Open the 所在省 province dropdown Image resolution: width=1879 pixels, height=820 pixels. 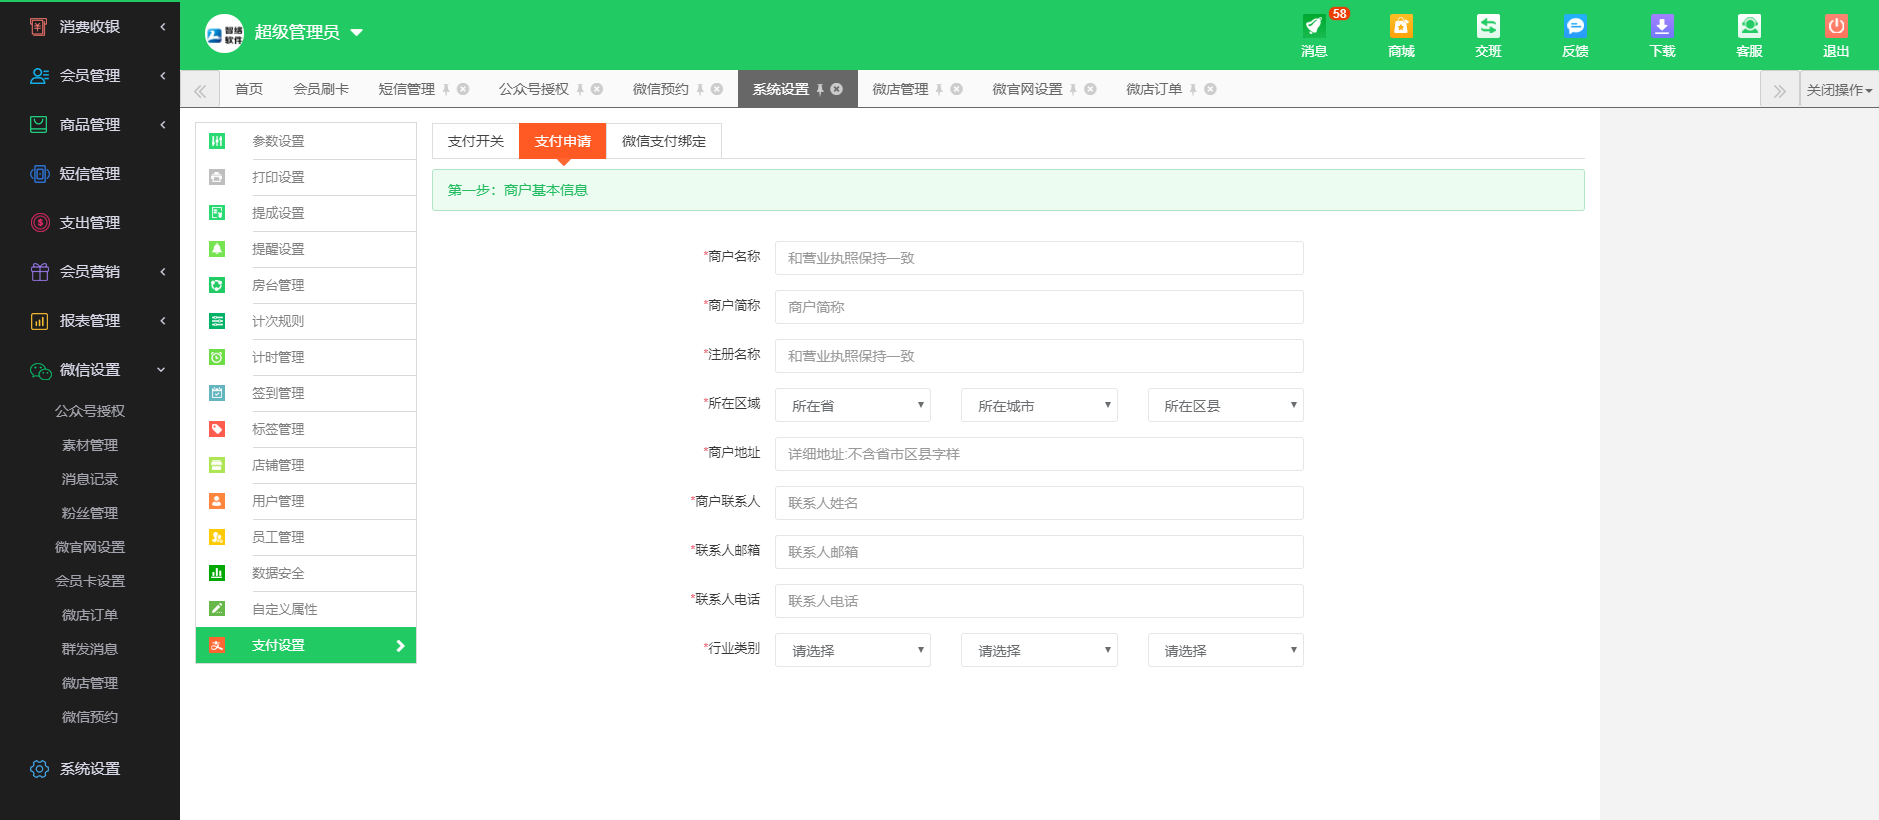[853, 405]
